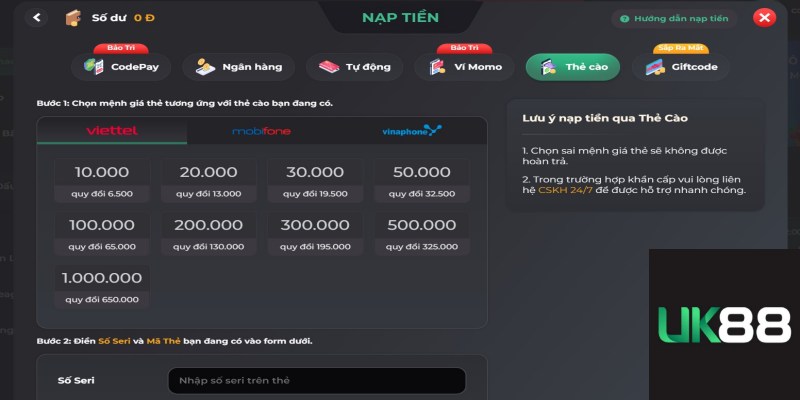Click the help question mark icon
The height and width of the screenshot is (400, 800).
click(624, 19)
